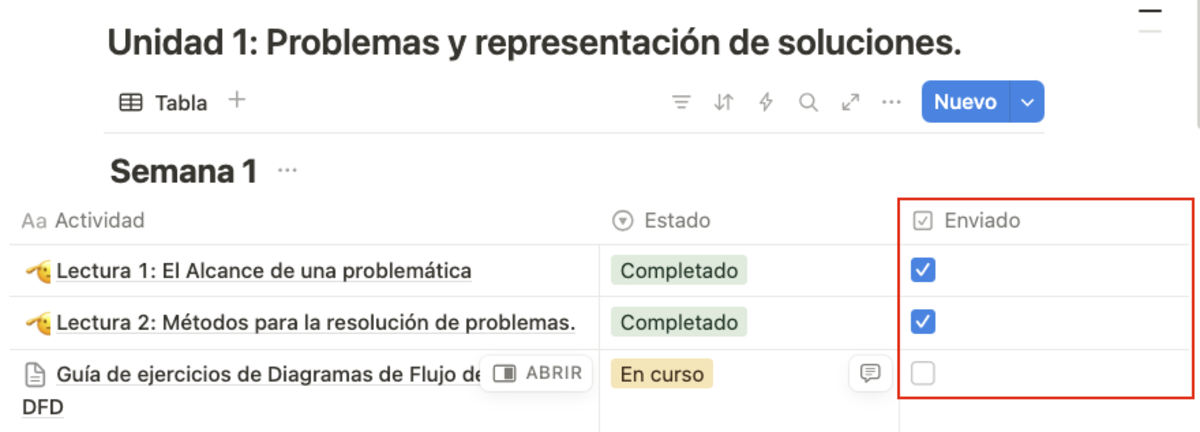
Task: Open the three-dot view options menu
Action: [x=891, y=102]
